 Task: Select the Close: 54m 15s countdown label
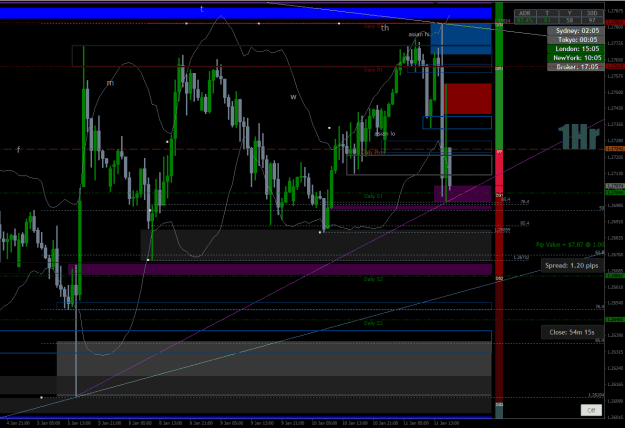click(x=572, y=332)
